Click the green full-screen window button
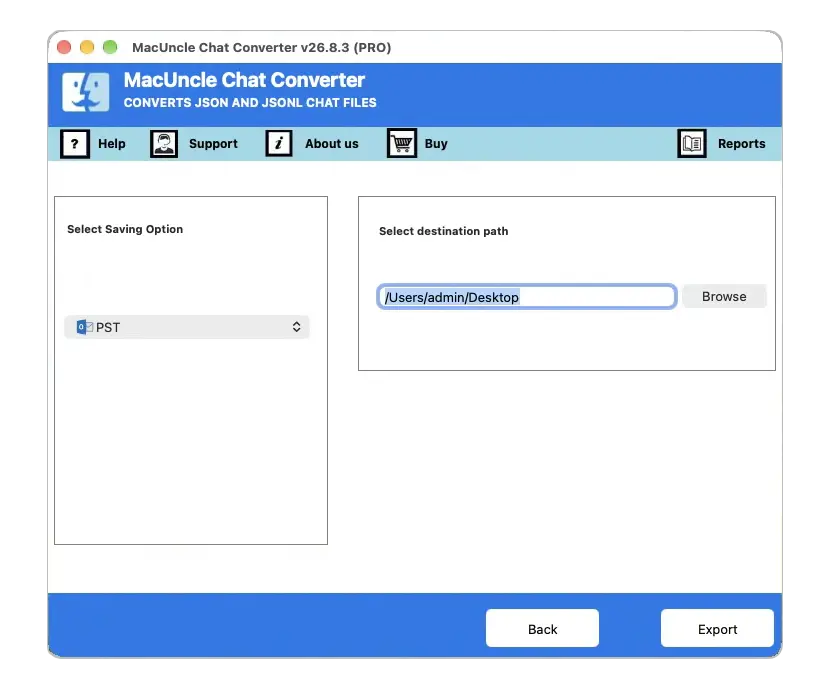 tap(110, 47)
